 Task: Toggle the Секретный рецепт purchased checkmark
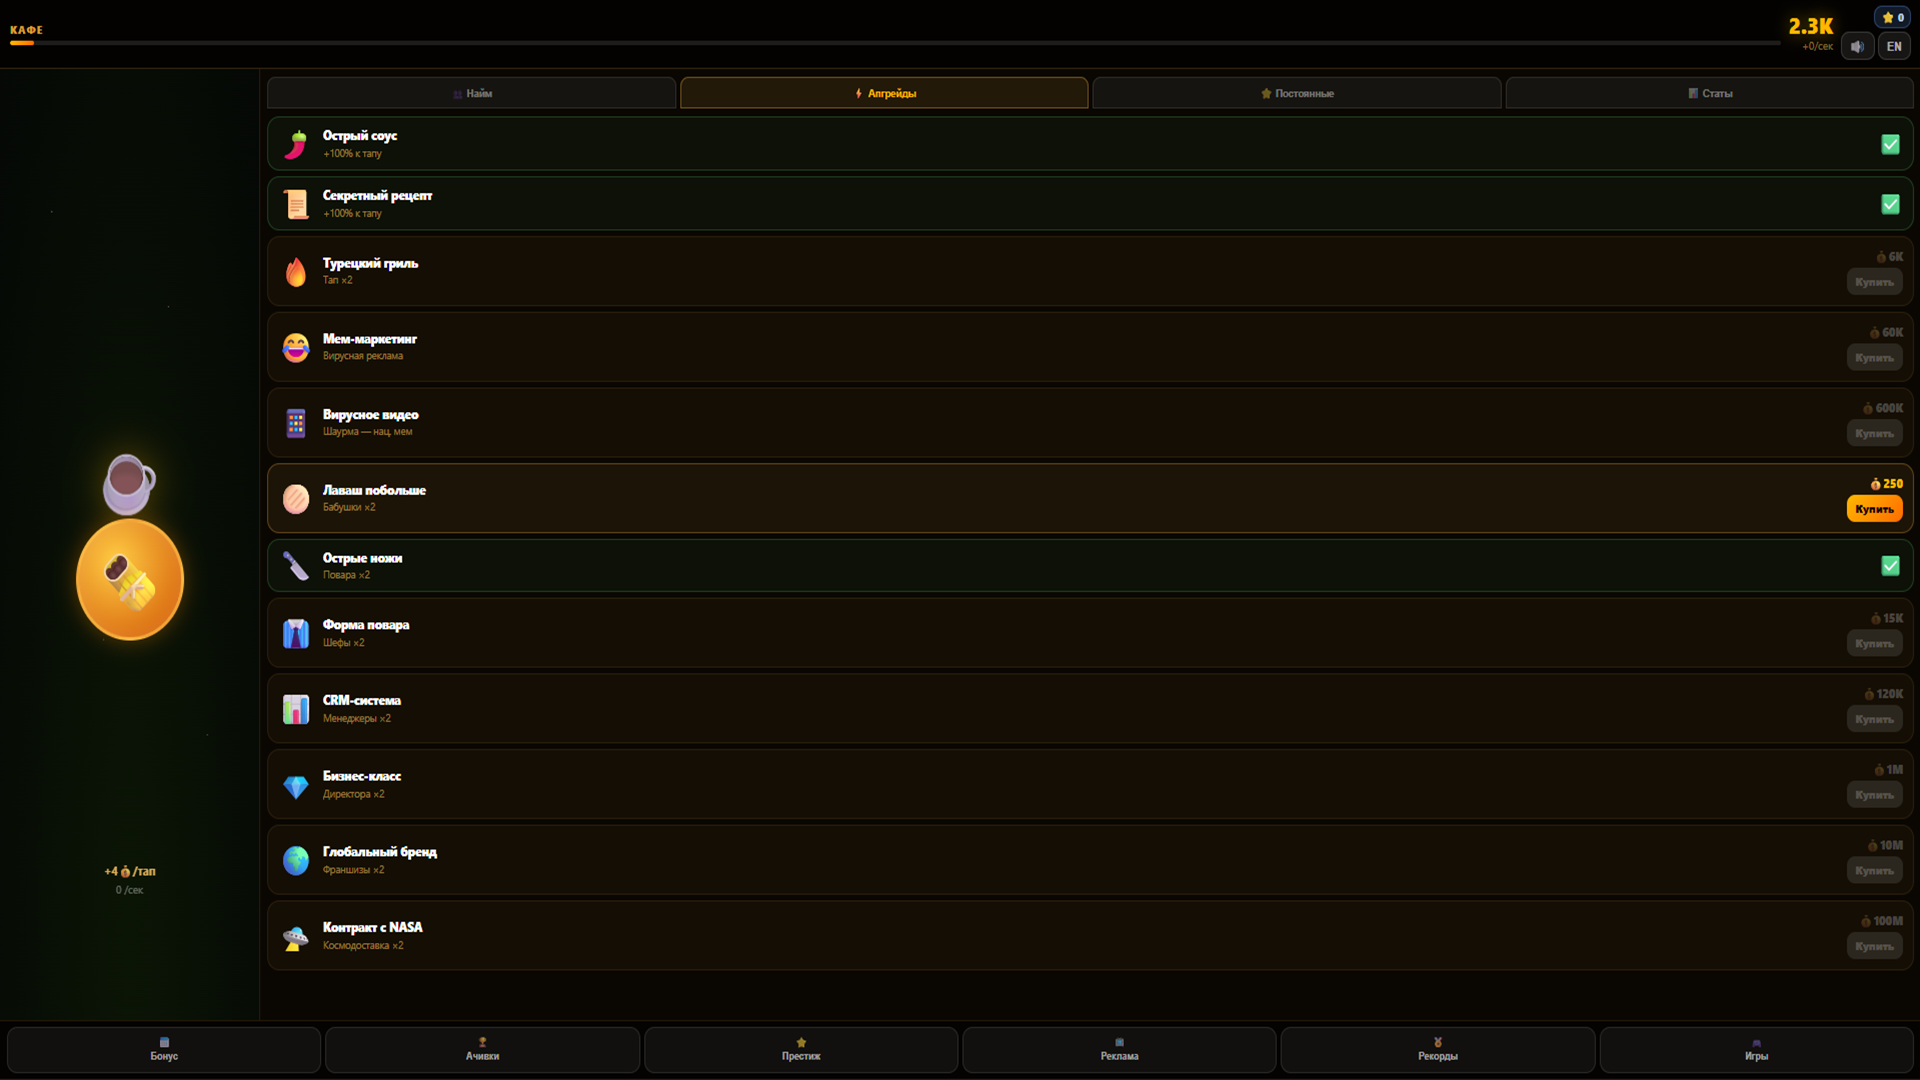click(1890, 204)
